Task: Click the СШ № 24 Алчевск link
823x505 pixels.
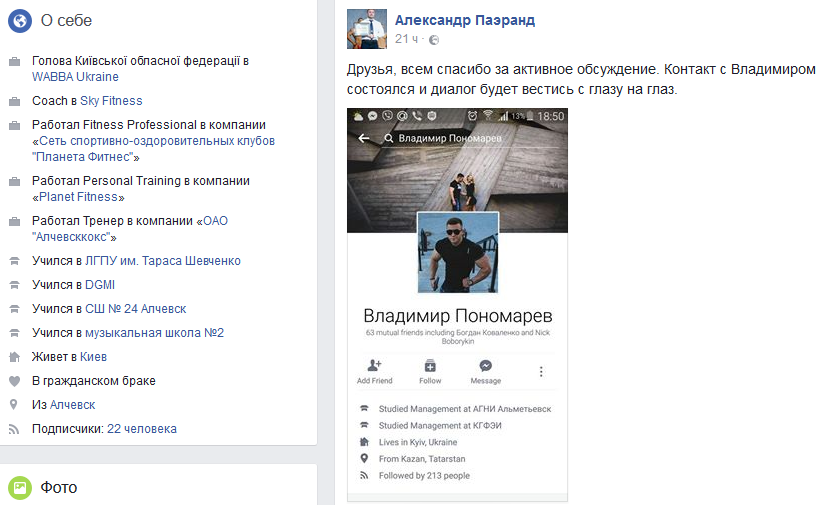Action: click(135, 309)
